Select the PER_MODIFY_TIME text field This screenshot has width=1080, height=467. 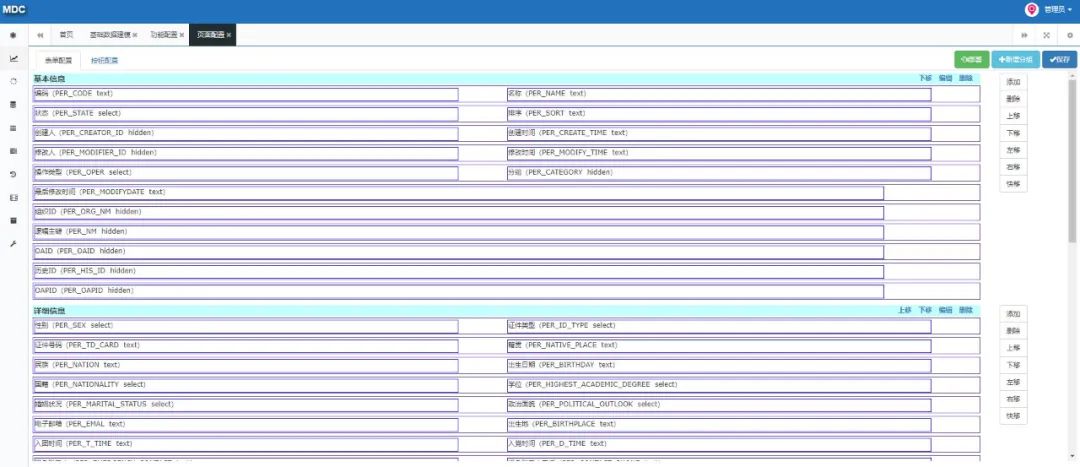coord(718,153)
